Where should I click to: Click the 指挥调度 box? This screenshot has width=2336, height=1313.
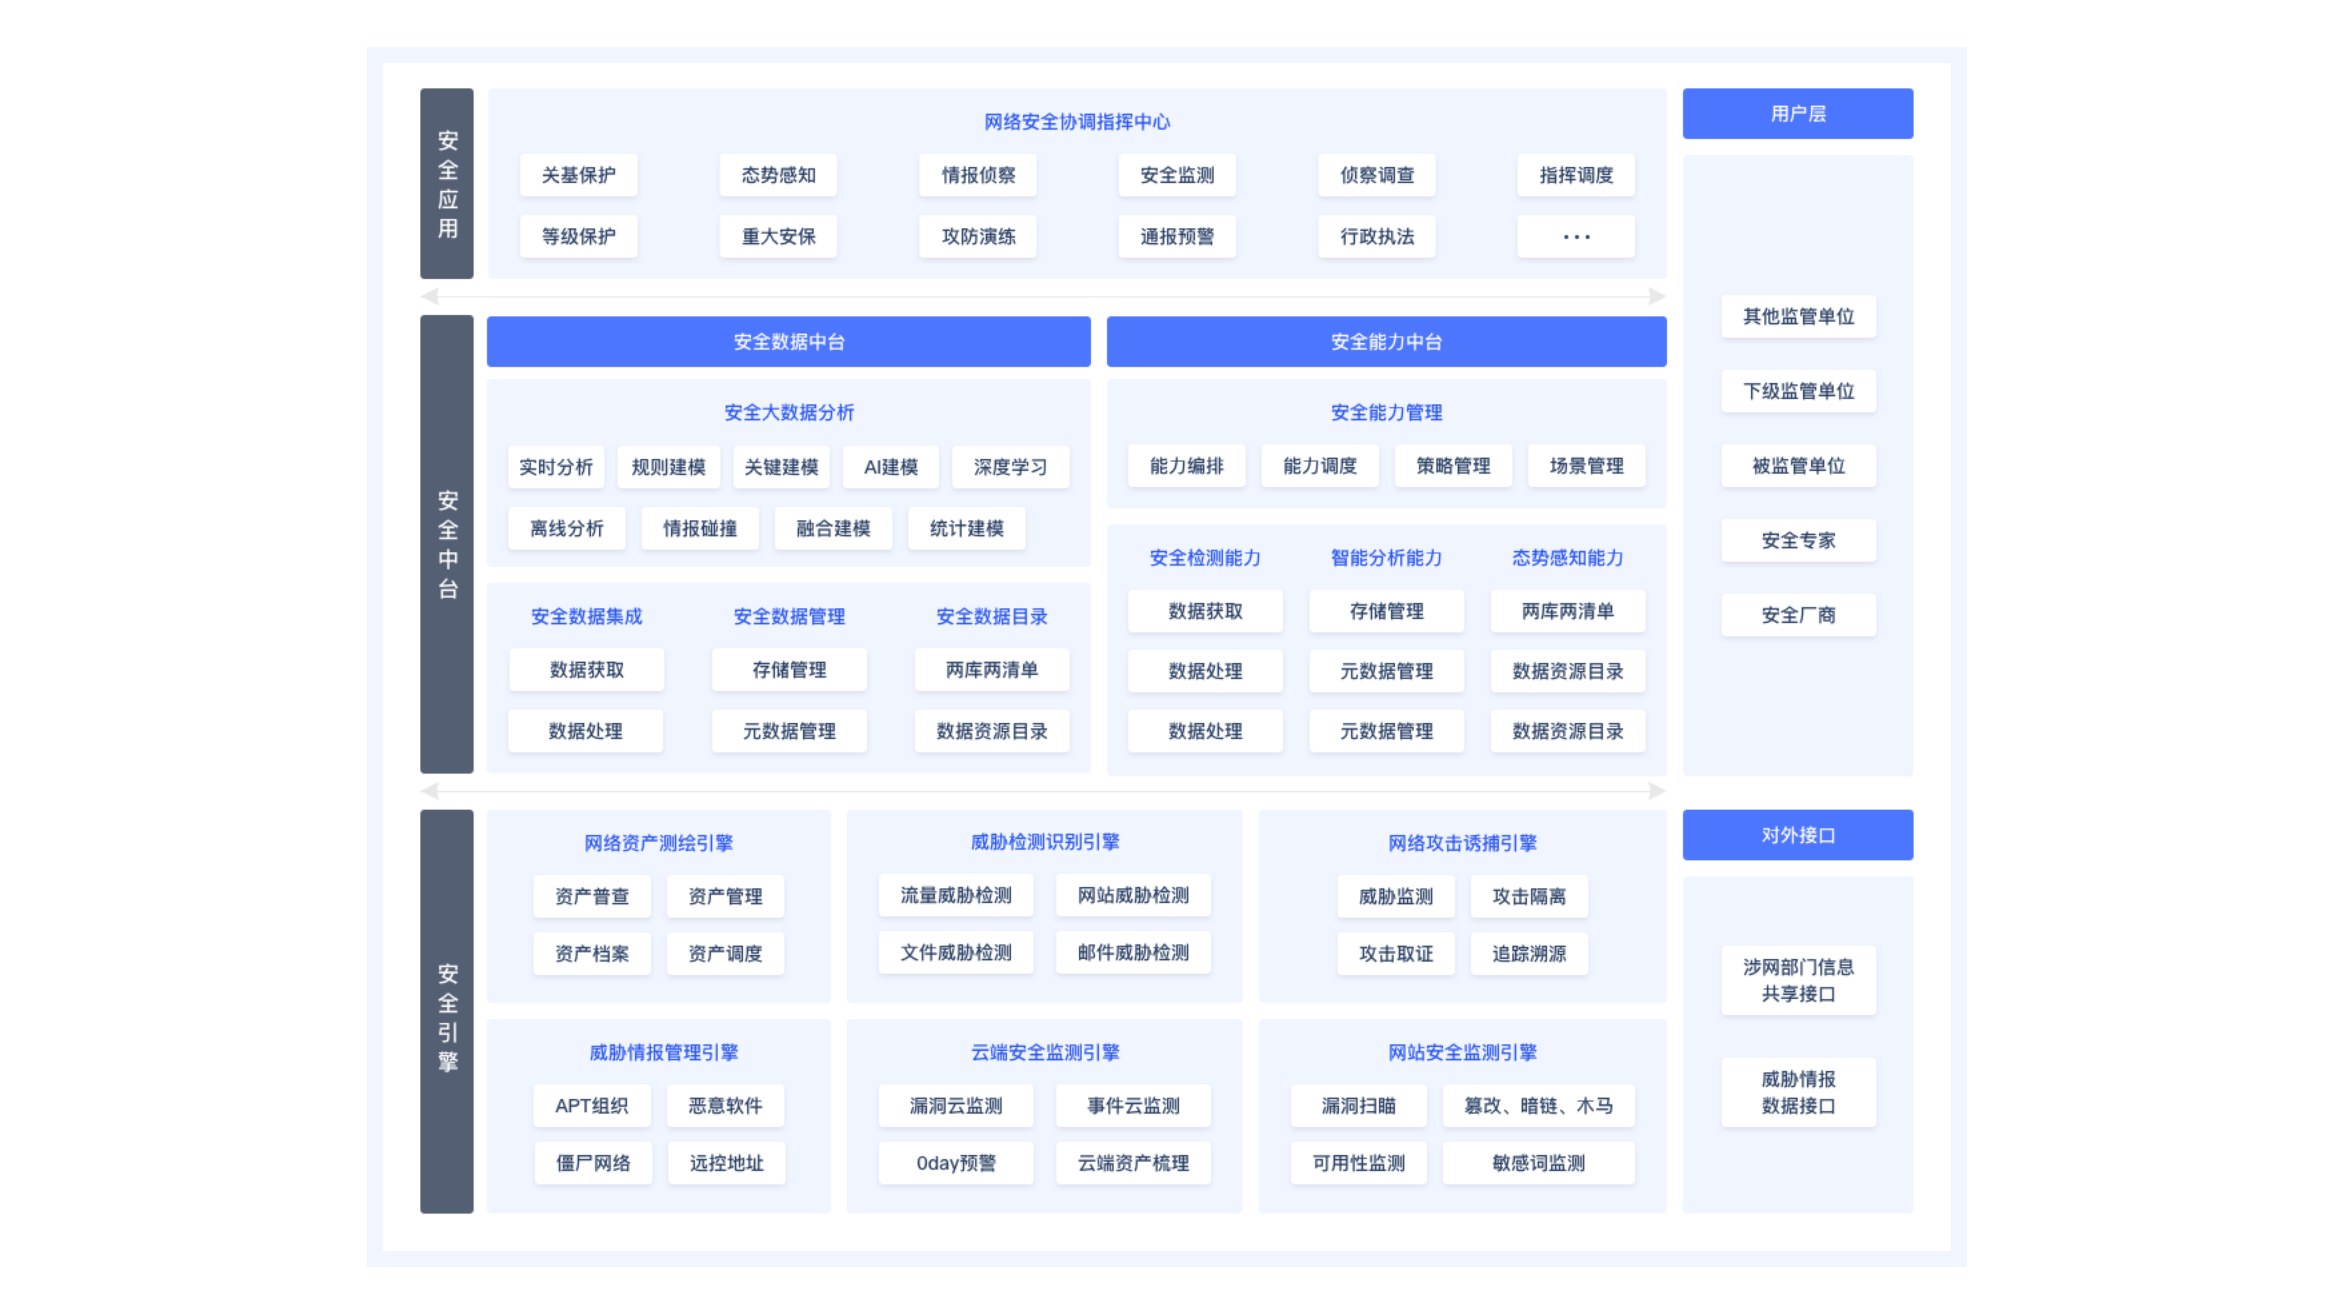point(1576,175)
